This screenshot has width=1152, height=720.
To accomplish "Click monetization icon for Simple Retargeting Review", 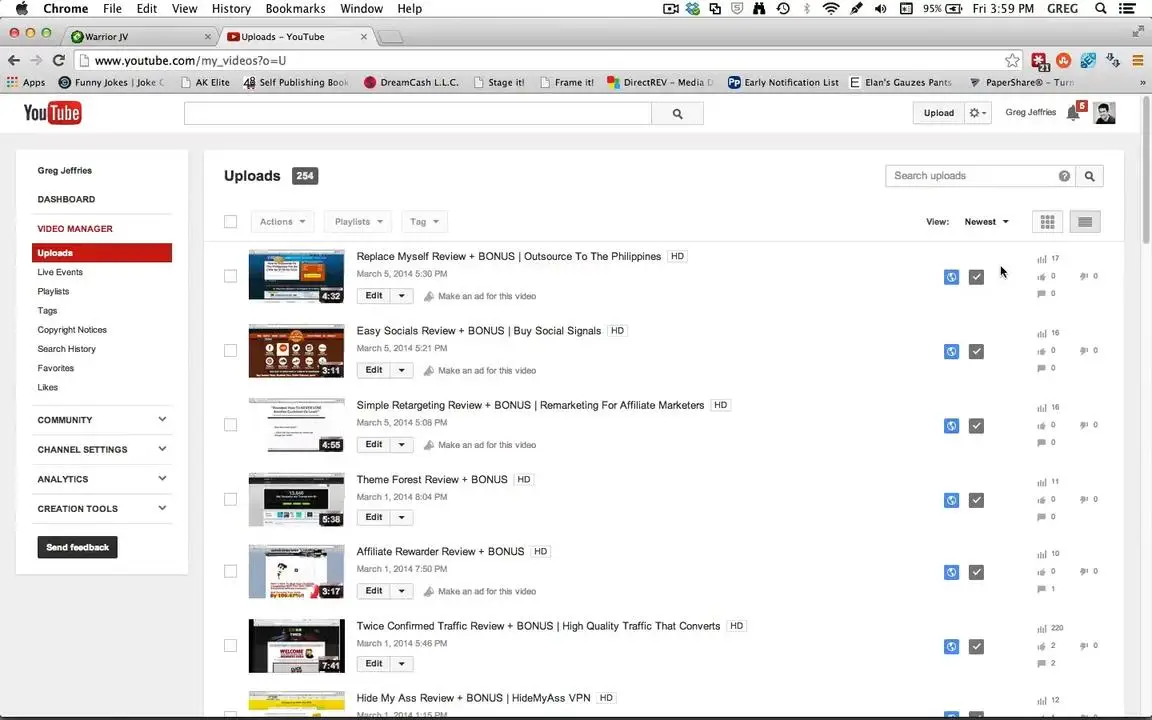I will pyautogui.click(x=976, y=425).
